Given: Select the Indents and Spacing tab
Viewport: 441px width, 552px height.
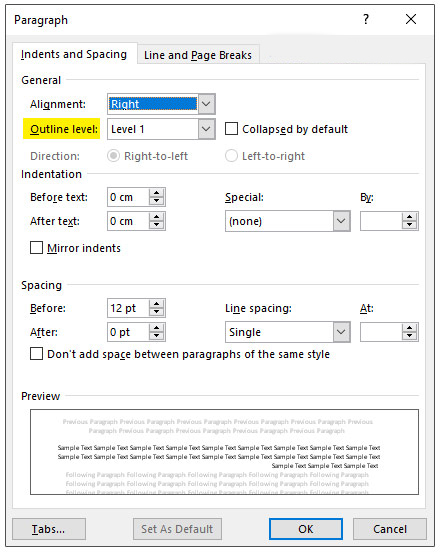Looking at the screenshot, I should pos(74,54).
